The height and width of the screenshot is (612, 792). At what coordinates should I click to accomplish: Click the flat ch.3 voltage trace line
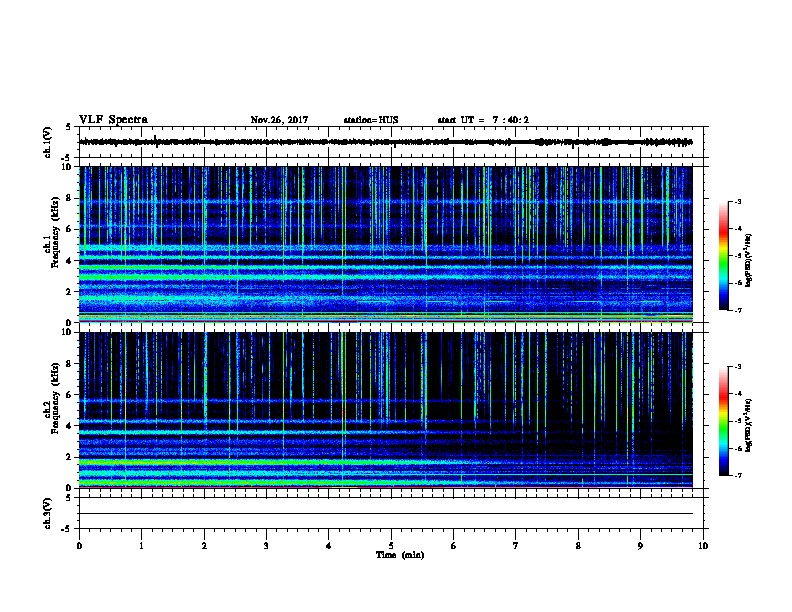386,514
